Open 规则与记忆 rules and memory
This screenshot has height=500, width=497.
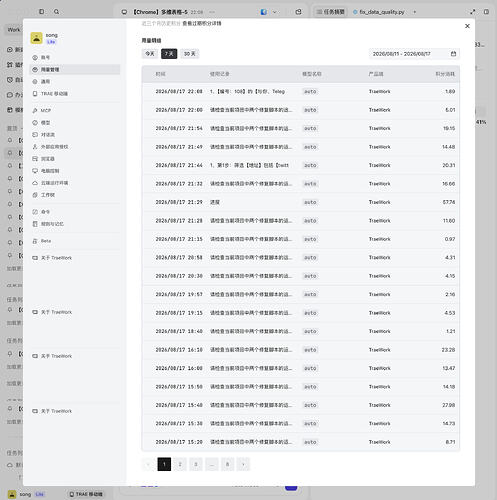(x=75, y=224)
